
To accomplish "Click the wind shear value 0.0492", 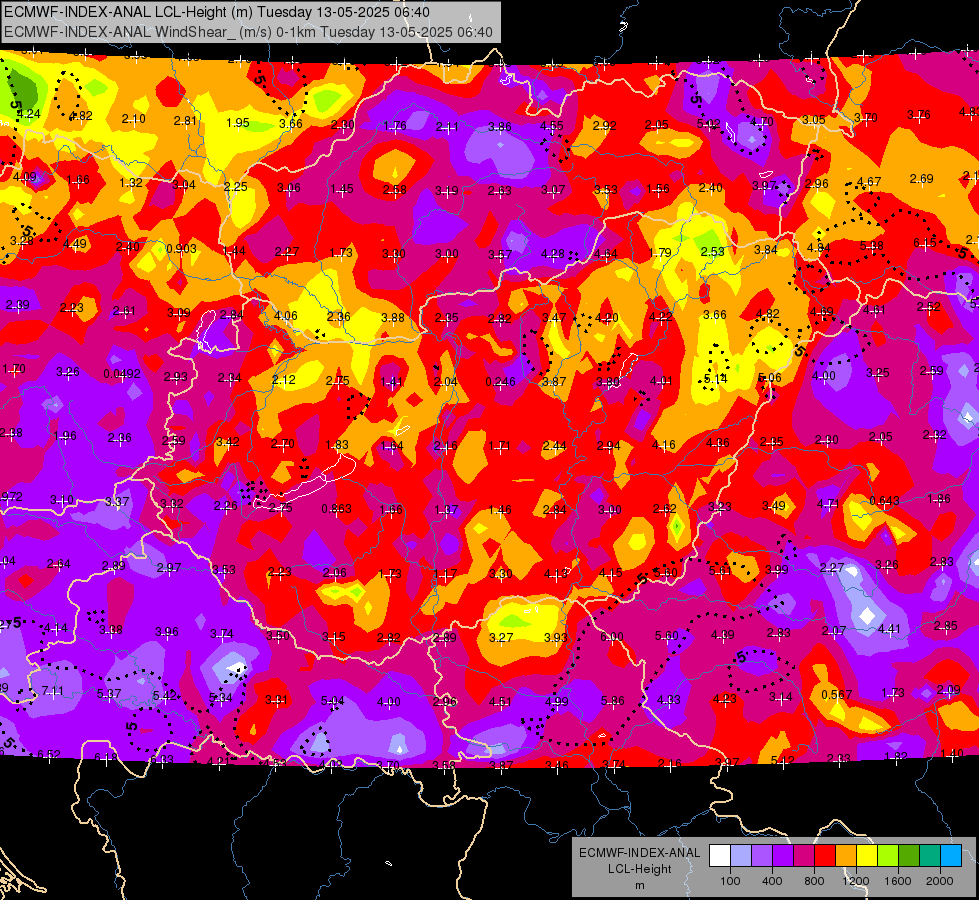I will [x=122, y=374].
